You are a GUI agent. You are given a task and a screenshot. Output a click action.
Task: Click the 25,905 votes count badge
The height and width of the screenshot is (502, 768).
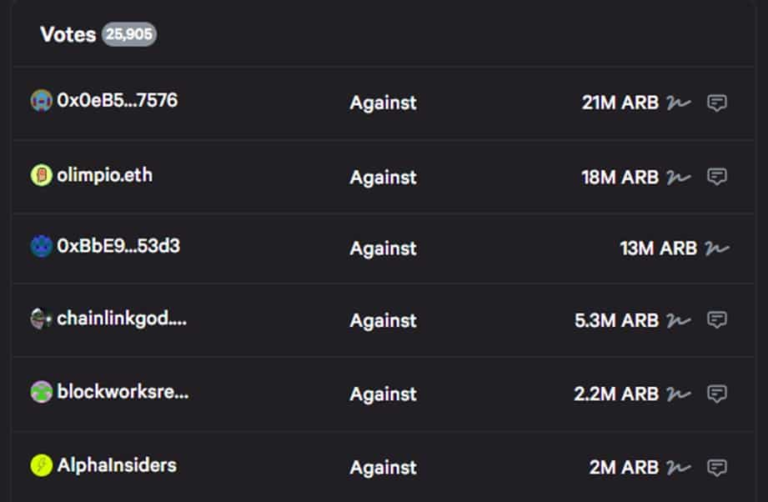[x=129, y=34]
